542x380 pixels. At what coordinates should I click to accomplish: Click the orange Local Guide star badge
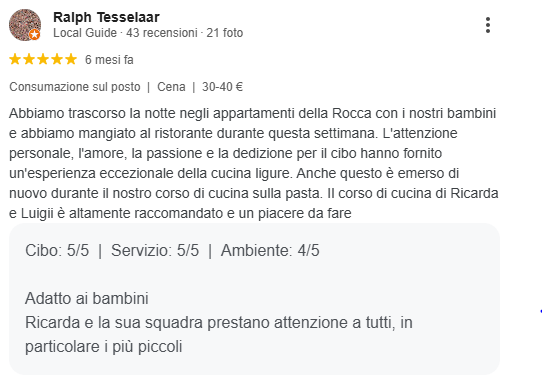pos(34,35)
